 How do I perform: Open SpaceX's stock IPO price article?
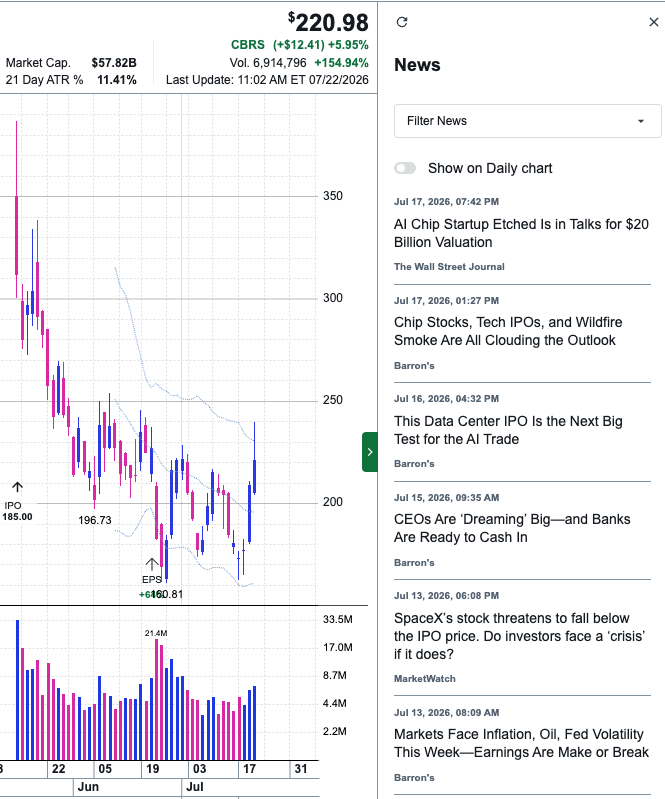pyautogui.click(x=519, y=636)
